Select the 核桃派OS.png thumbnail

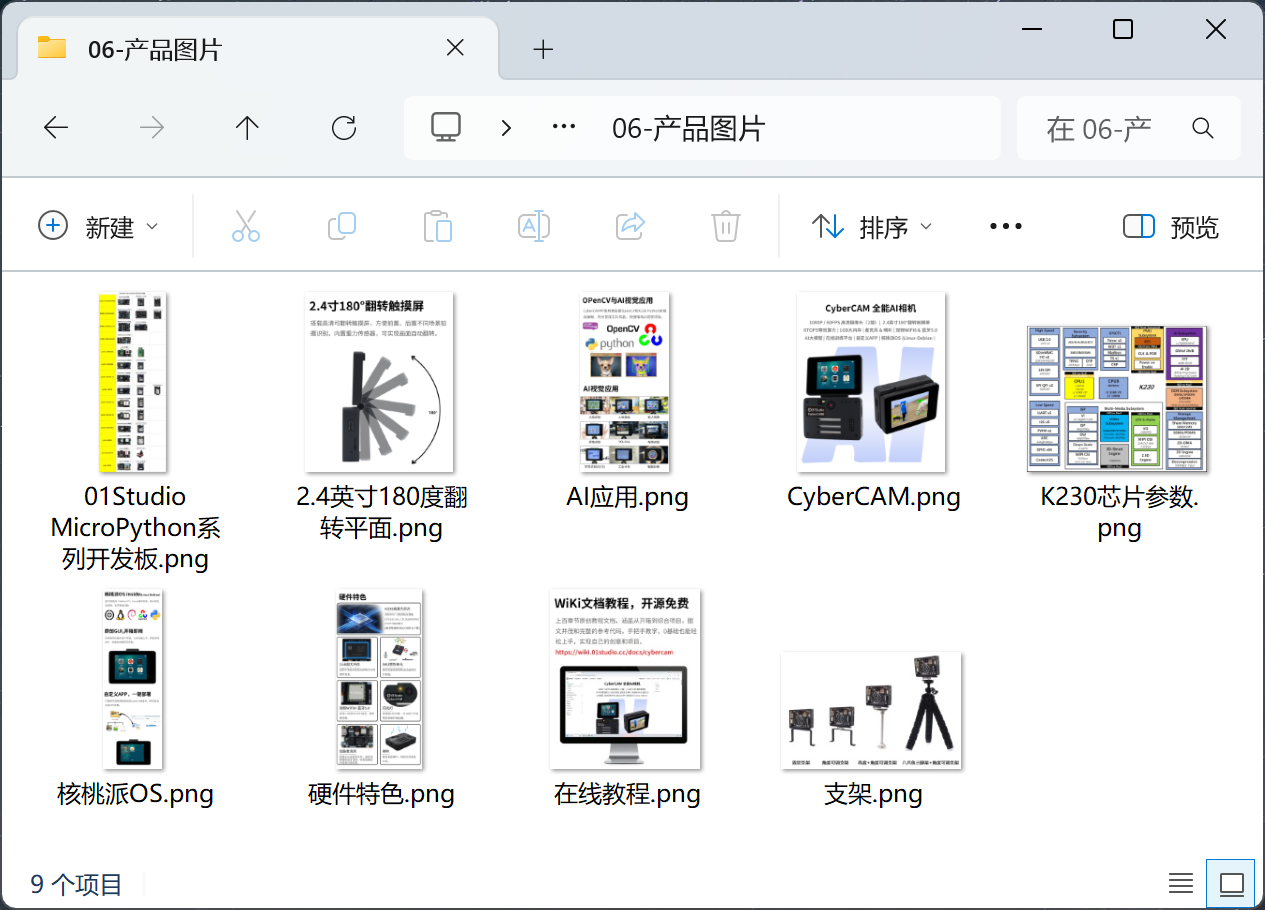coord(133,679)
